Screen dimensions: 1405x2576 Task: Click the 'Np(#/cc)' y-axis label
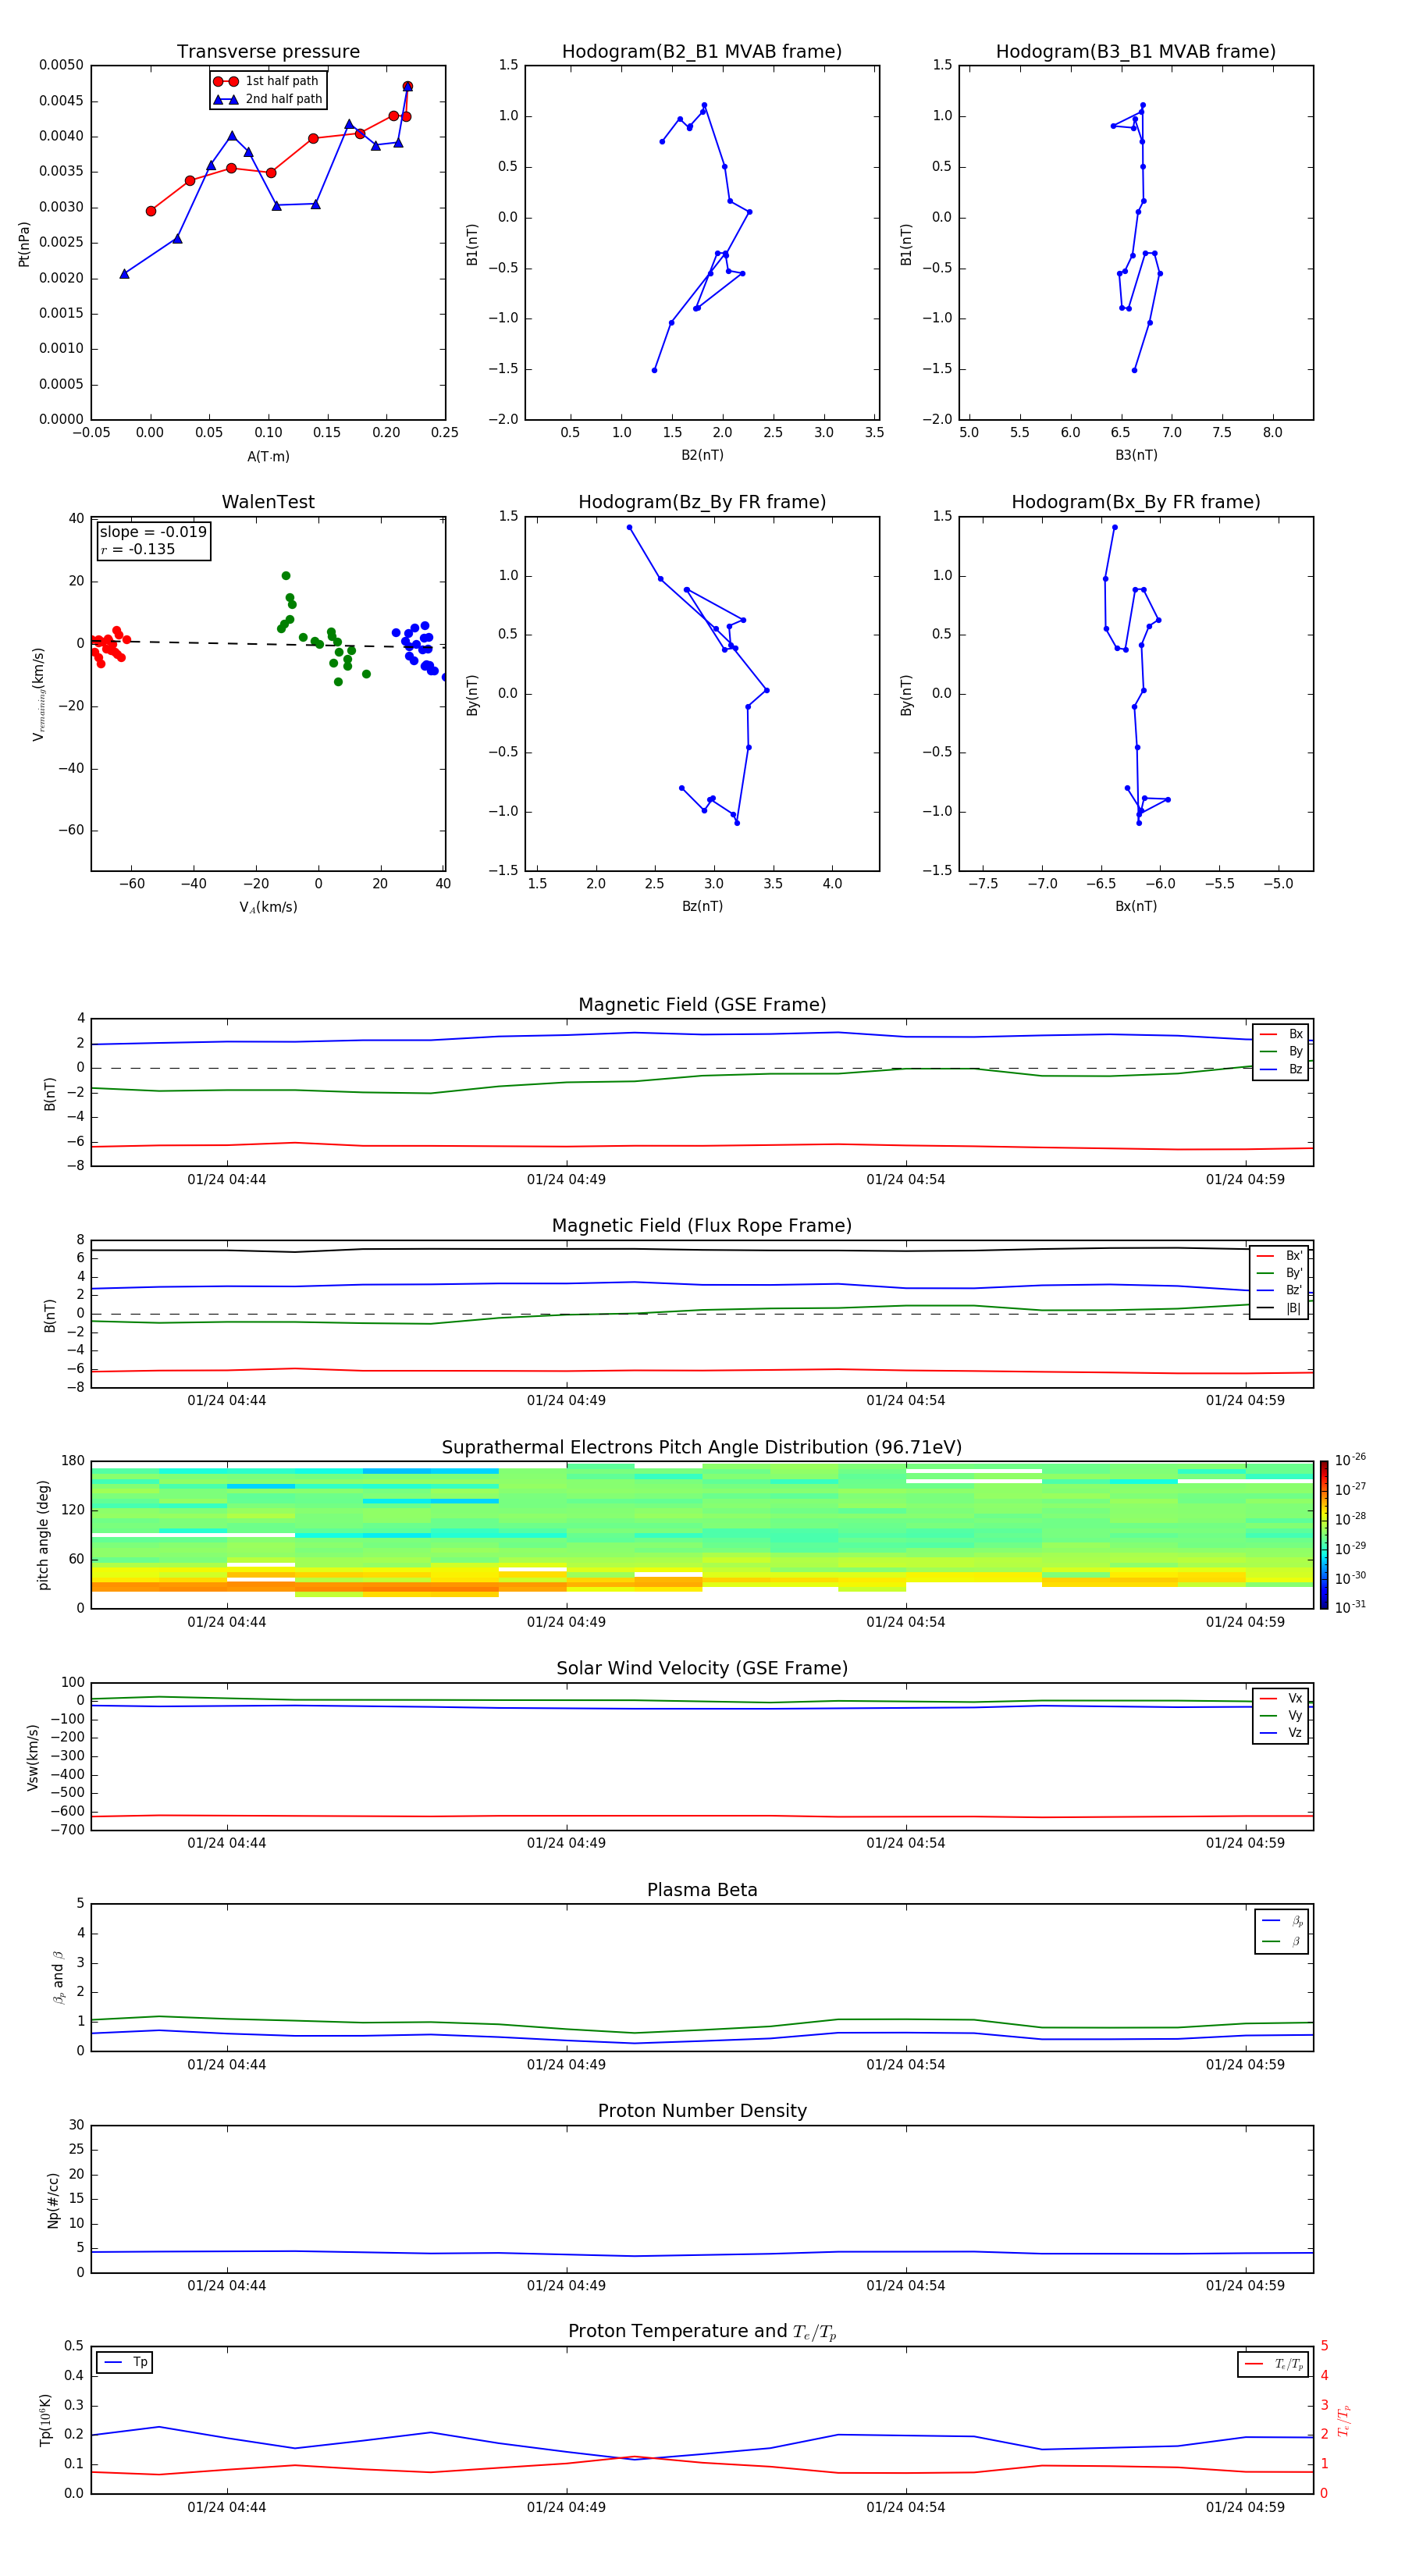[53, 2199]
